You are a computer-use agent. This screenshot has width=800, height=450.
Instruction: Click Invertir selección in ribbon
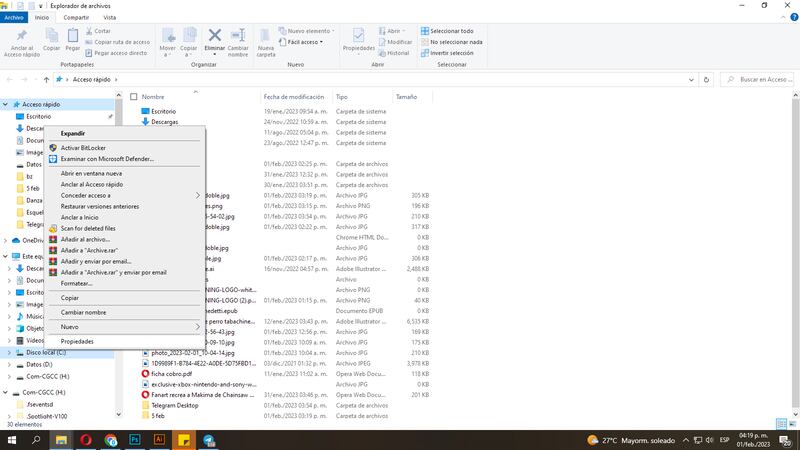(447, 53)
